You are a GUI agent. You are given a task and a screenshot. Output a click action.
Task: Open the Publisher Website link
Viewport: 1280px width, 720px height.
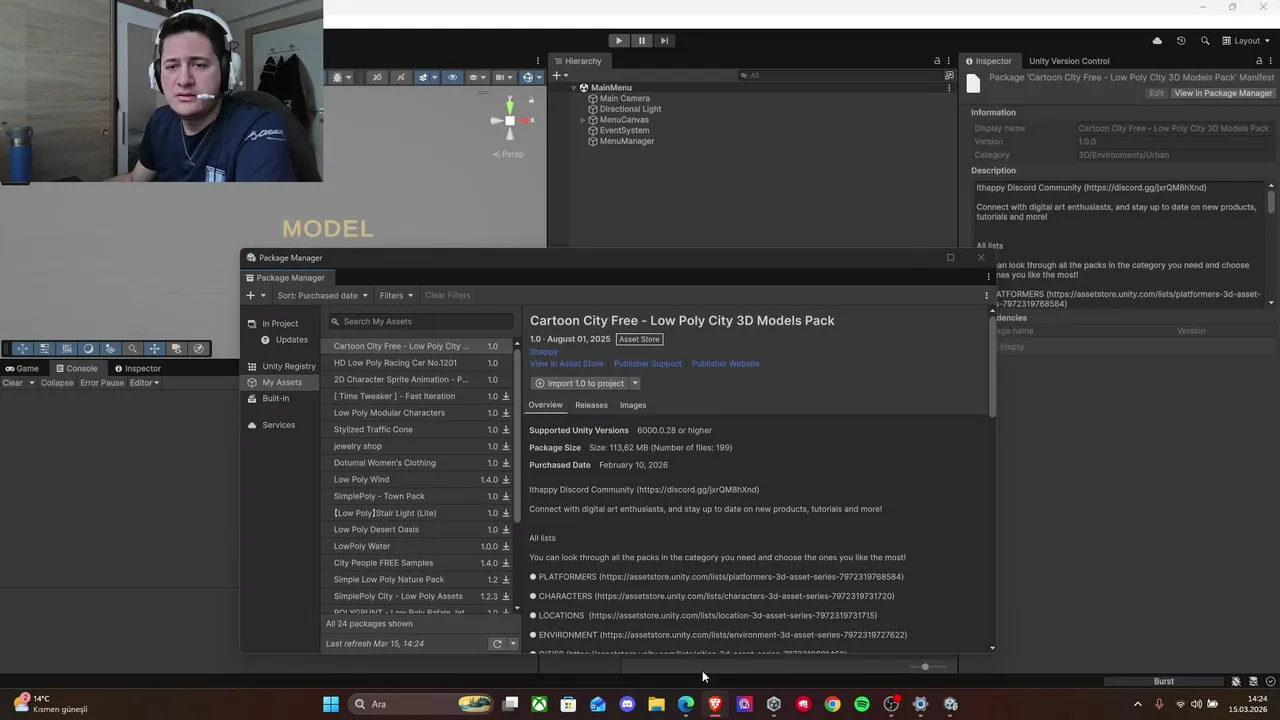pyautogui.click(x=725, y=364)
